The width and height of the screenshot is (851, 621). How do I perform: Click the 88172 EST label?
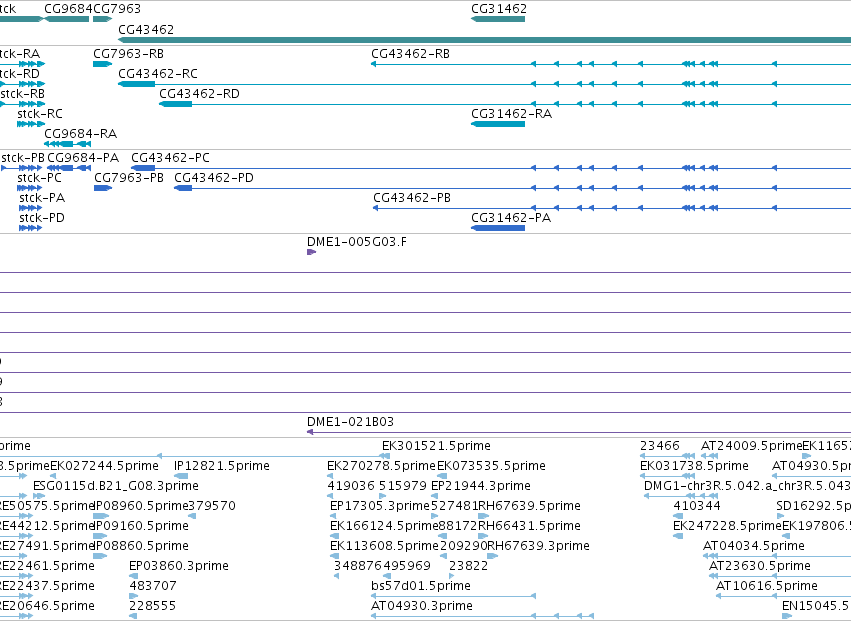(x=458, y=527)
